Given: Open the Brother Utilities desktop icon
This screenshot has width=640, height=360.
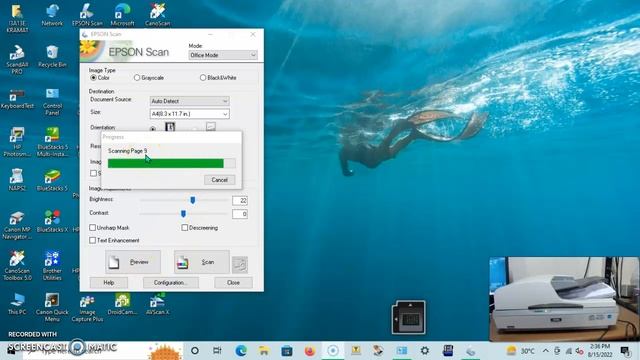Looking at the screenshot, I should point(52,266).
